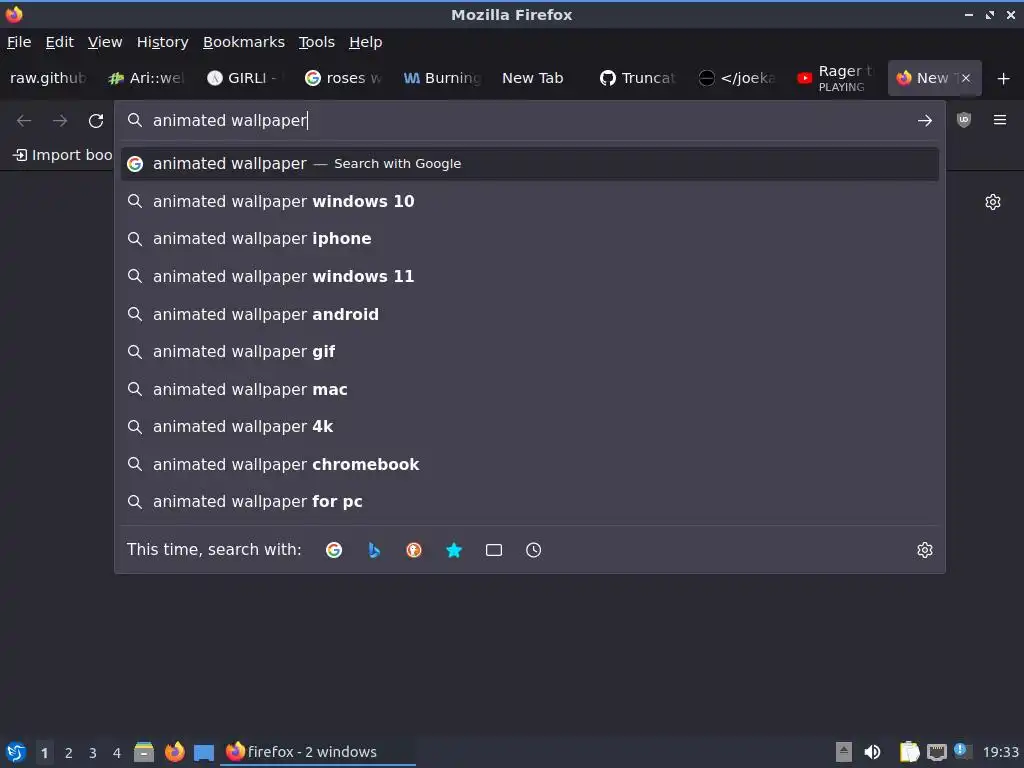1024x768 pixels.
Task: Select suggestion 'animated wallpaper gif'
Action: 530,351
